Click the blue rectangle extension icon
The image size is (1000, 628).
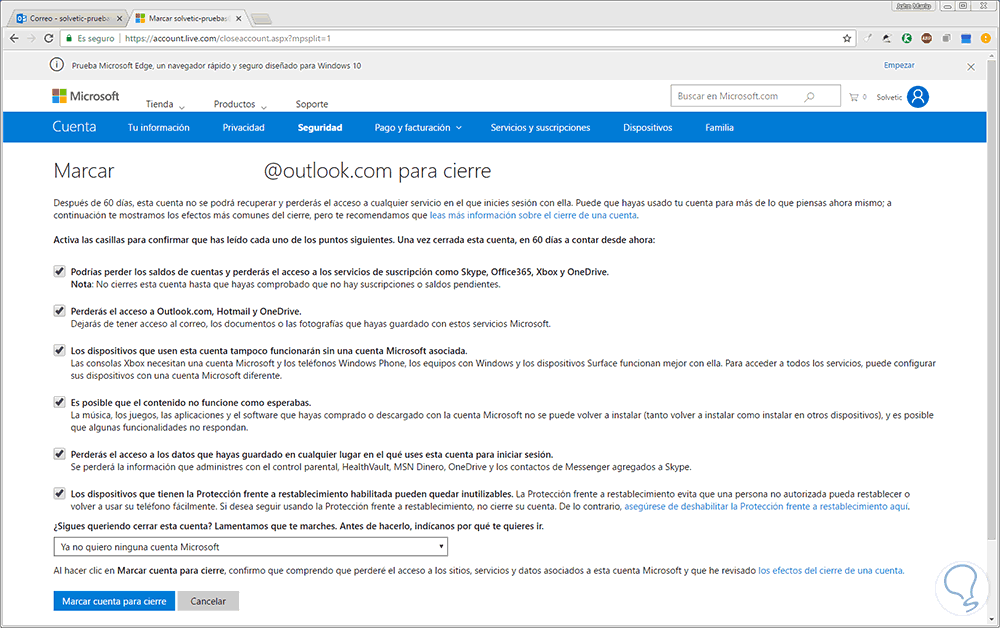pos(966,38)
